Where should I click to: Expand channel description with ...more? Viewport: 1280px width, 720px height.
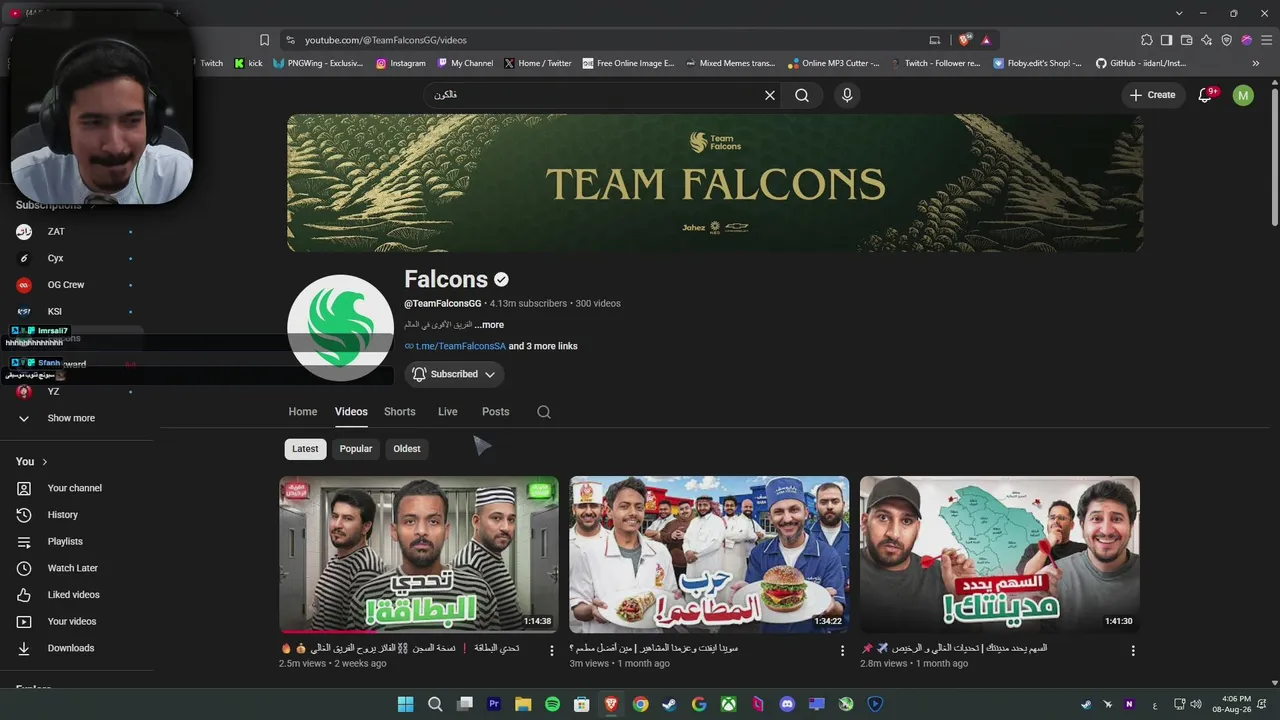coord(489,325)
